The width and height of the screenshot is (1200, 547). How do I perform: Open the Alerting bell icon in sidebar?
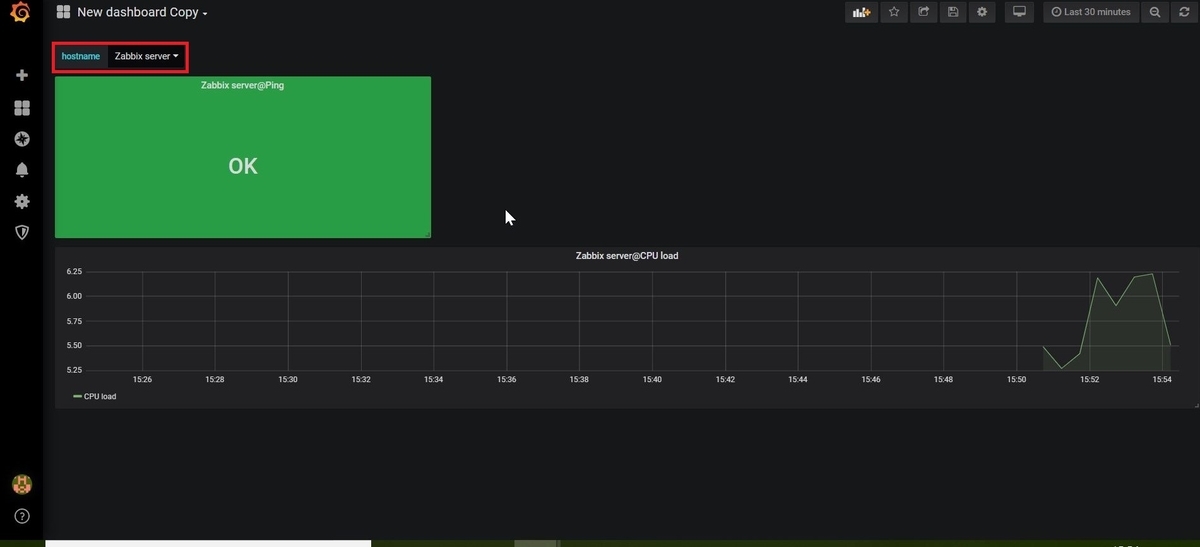[x=22, y=170]
